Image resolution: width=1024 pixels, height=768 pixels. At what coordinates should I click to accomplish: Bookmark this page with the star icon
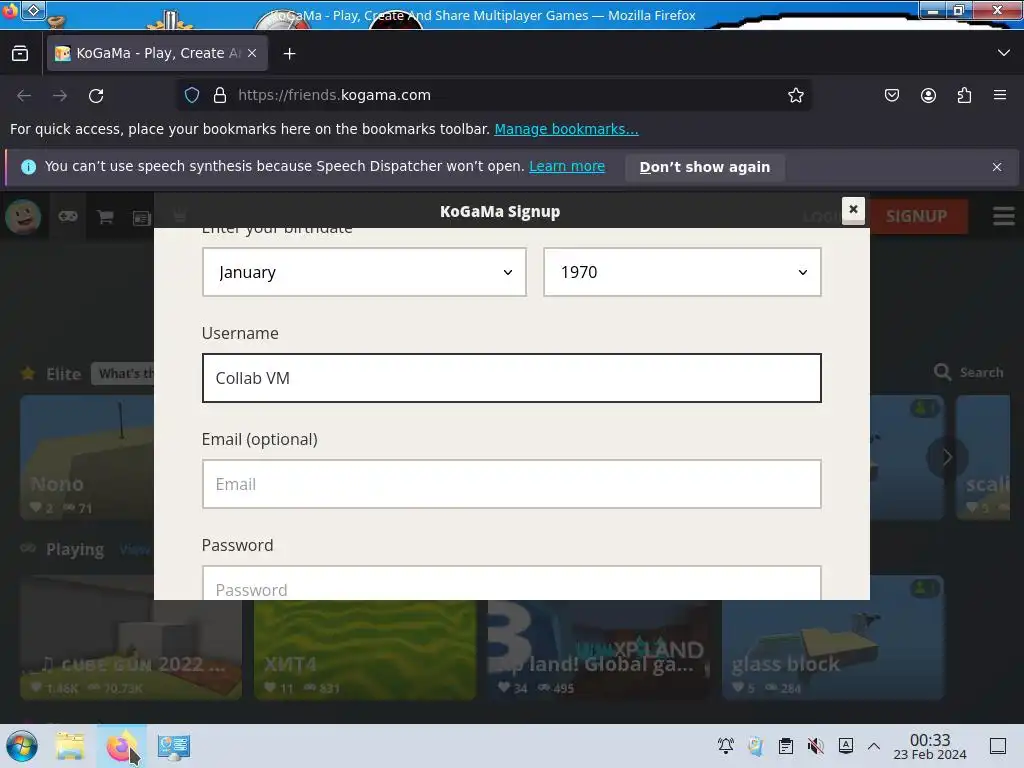[x=795, y=95]
